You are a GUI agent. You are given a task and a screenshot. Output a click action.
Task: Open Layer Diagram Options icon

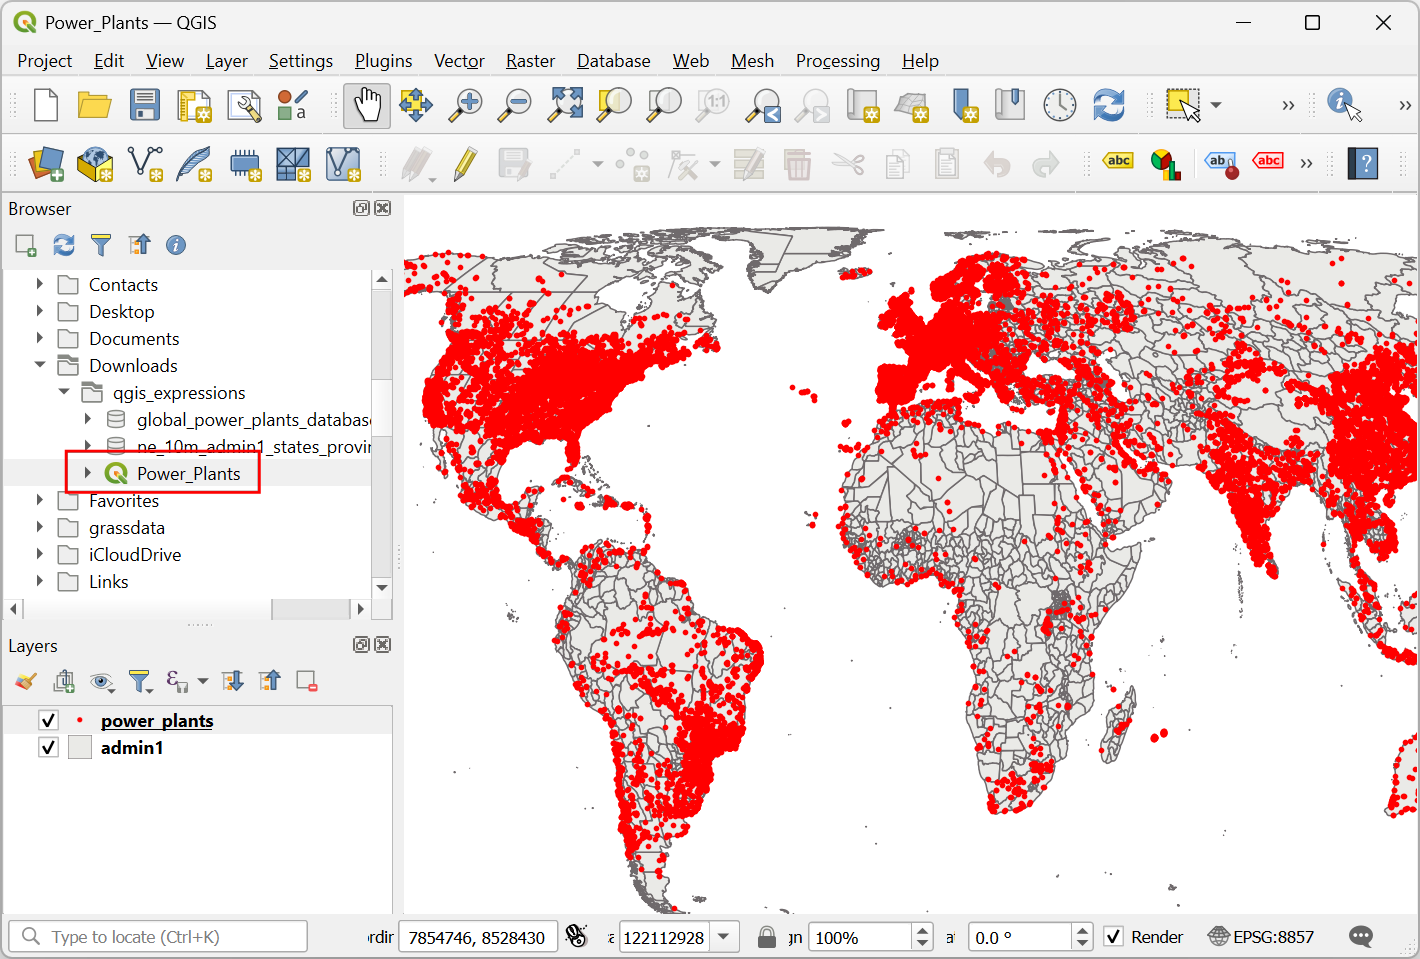click(x=1165, y=164)
